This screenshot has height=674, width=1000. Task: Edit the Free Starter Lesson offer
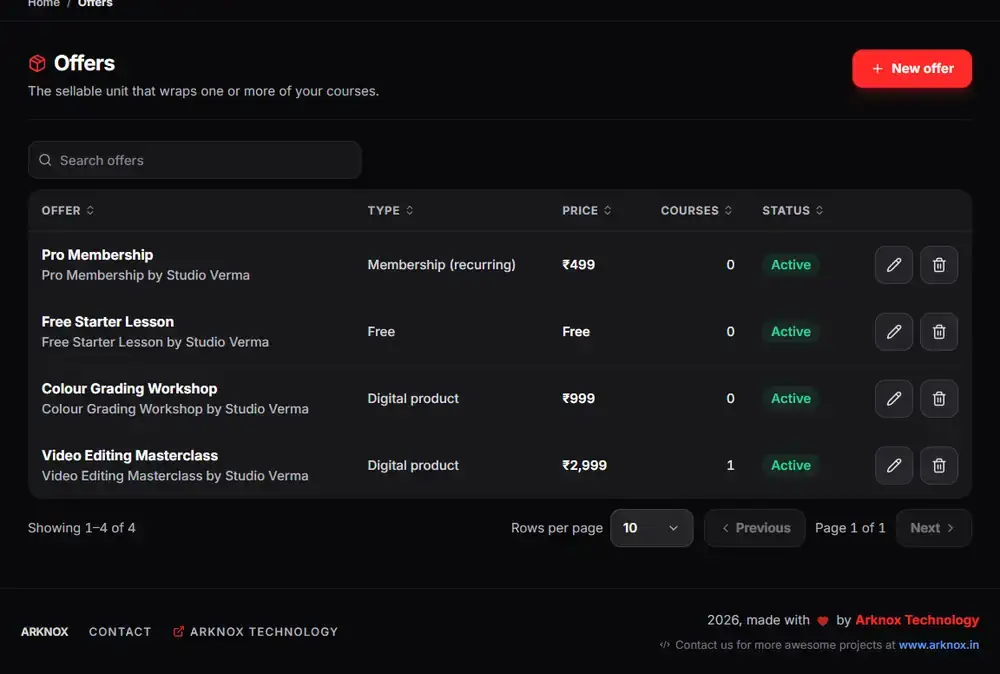coord(893,332)
